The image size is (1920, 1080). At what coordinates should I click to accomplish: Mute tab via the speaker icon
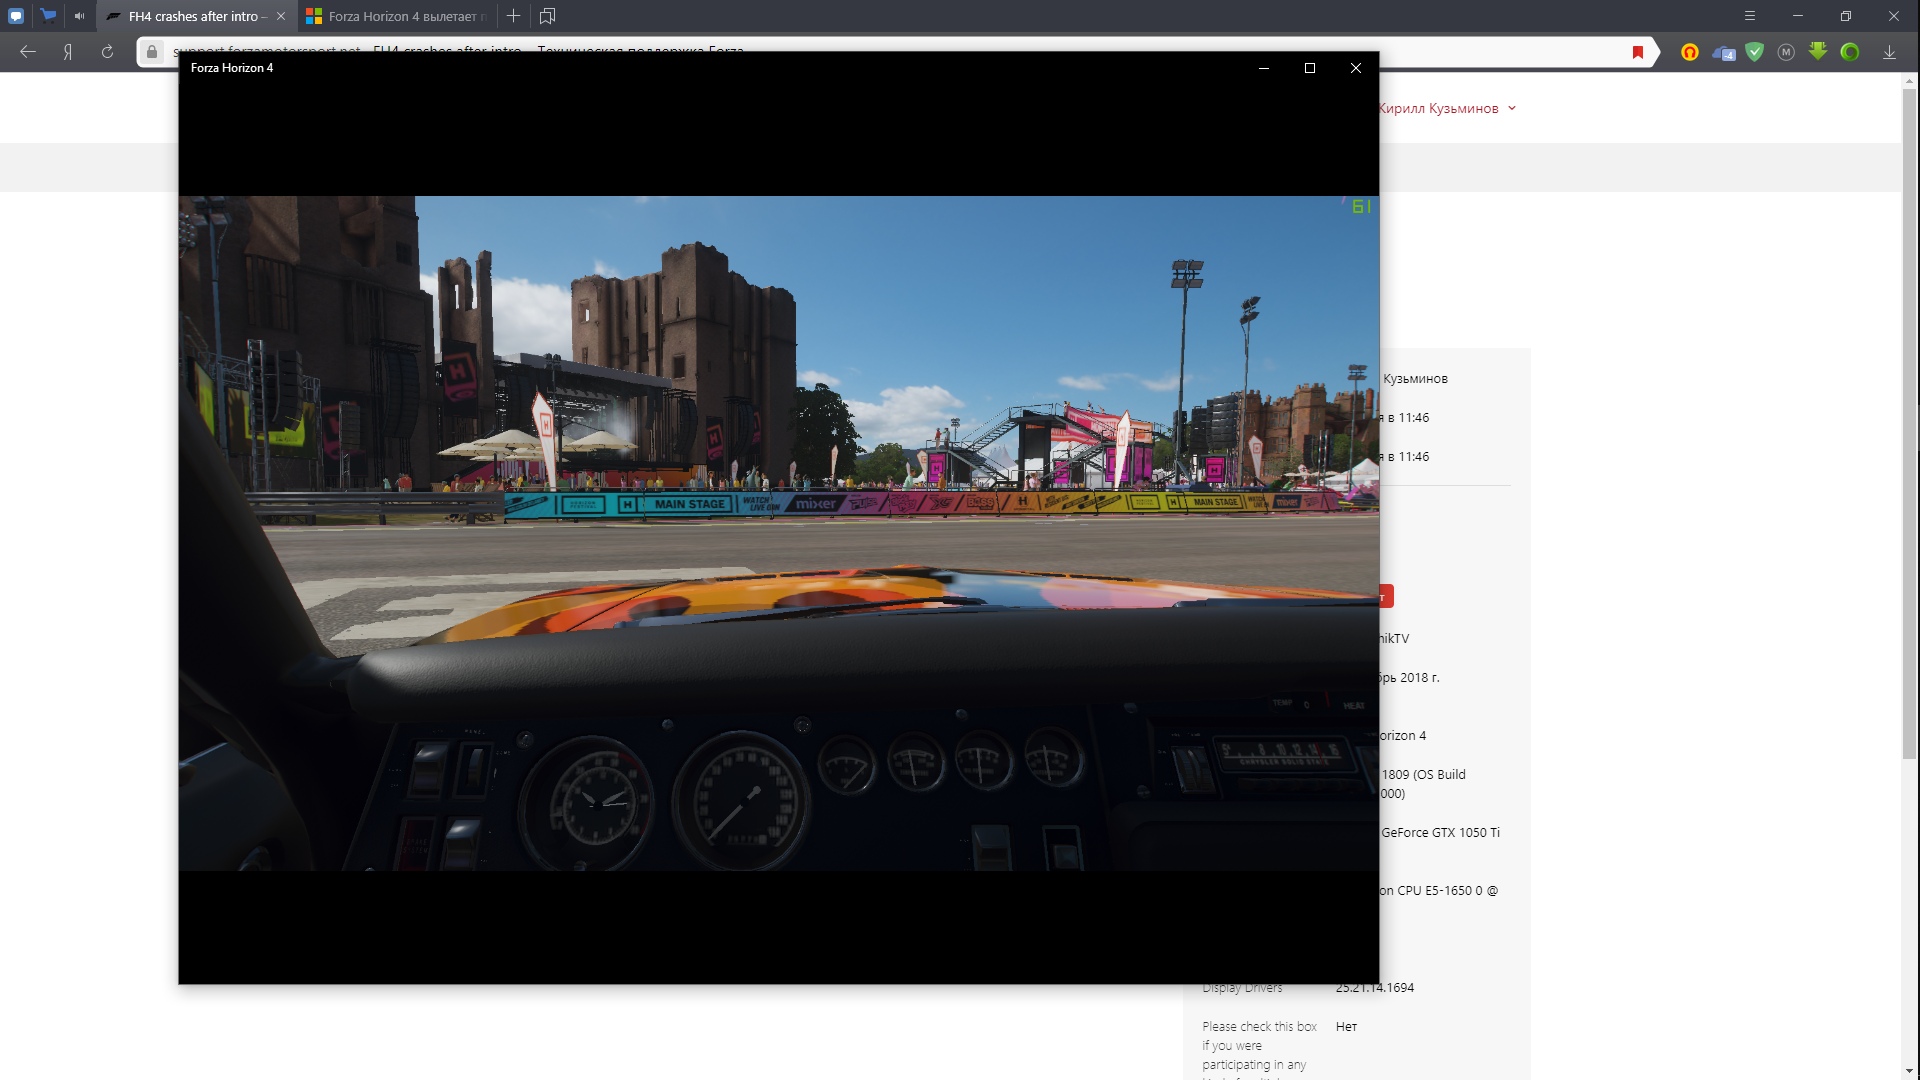pyautogui.click(x=80, y=16)
